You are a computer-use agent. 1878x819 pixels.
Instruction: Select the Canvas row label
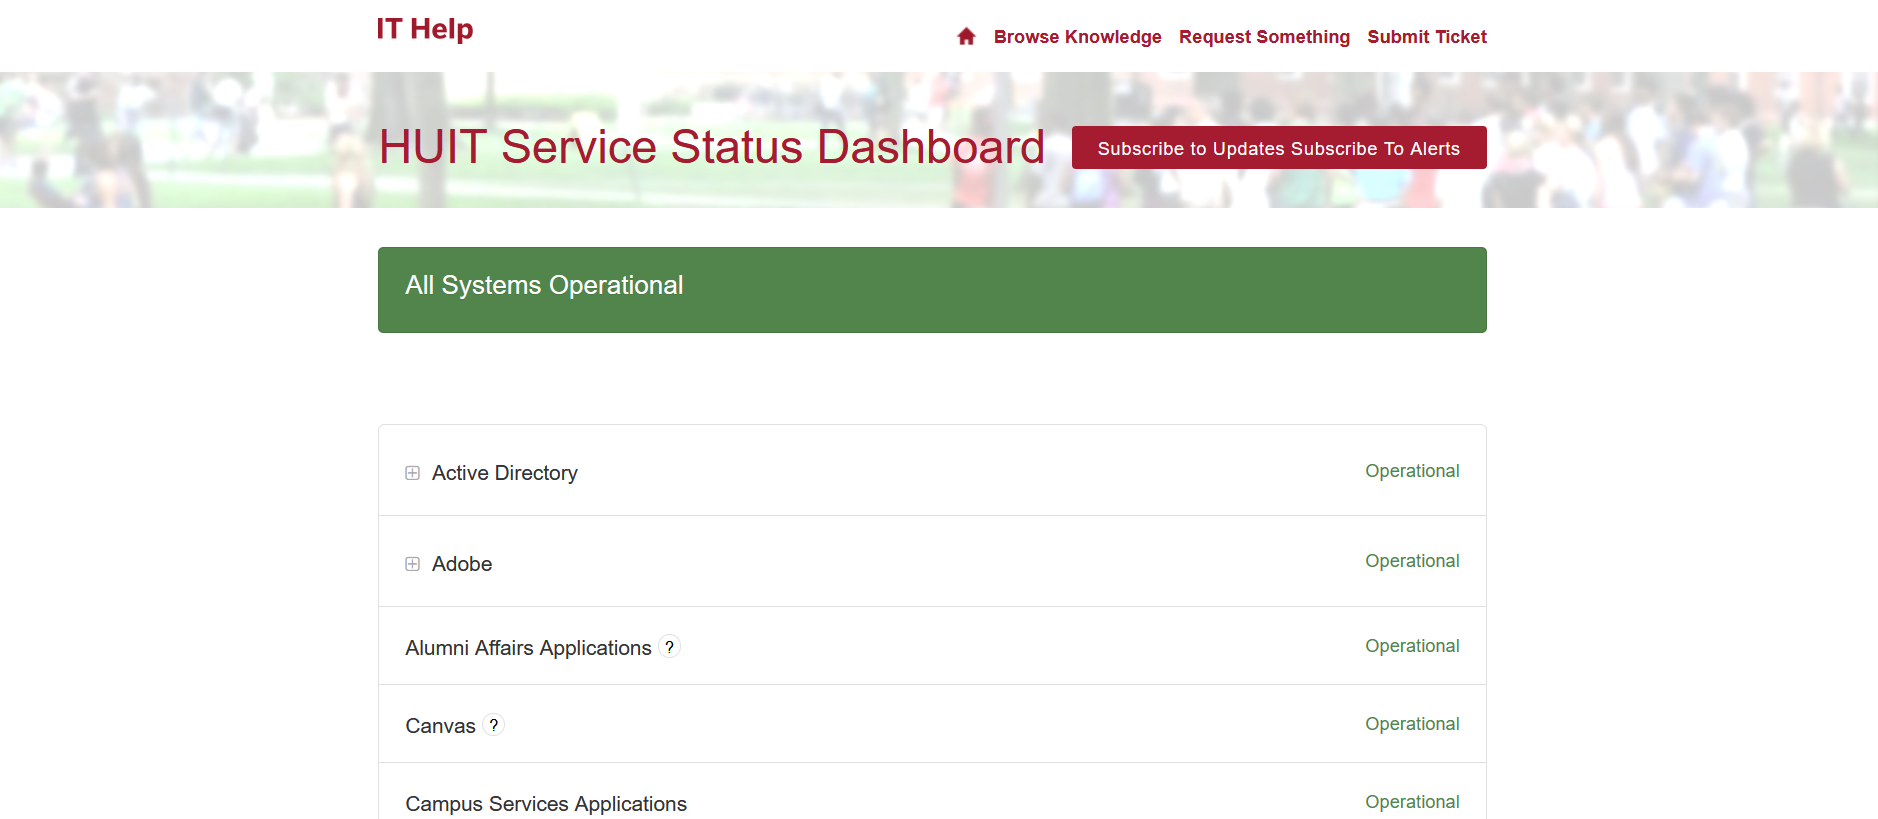click(x=440, y=726)
